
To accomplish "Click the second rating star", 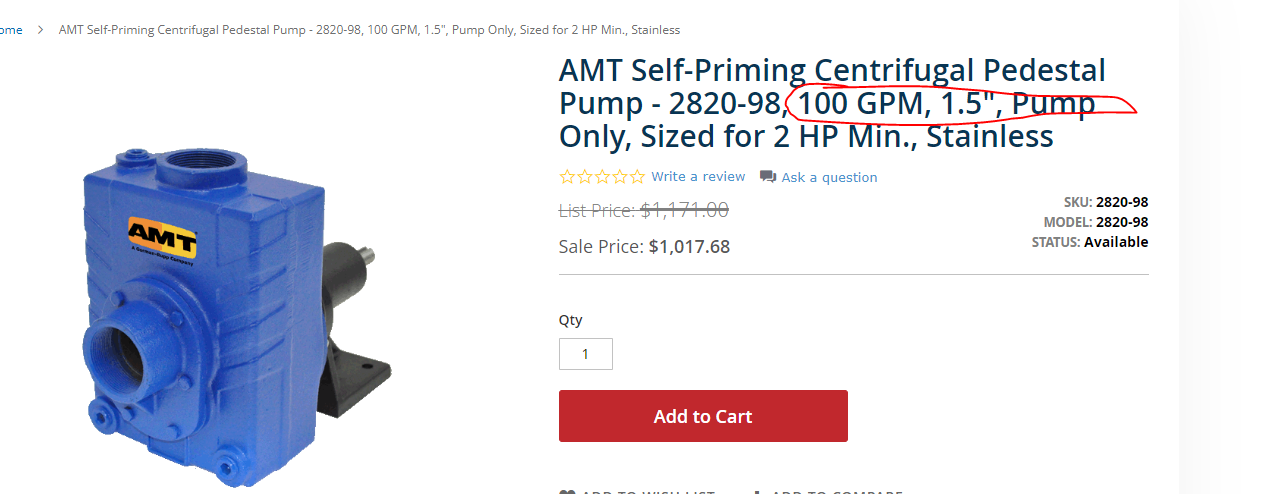I will tap(585, 177).
